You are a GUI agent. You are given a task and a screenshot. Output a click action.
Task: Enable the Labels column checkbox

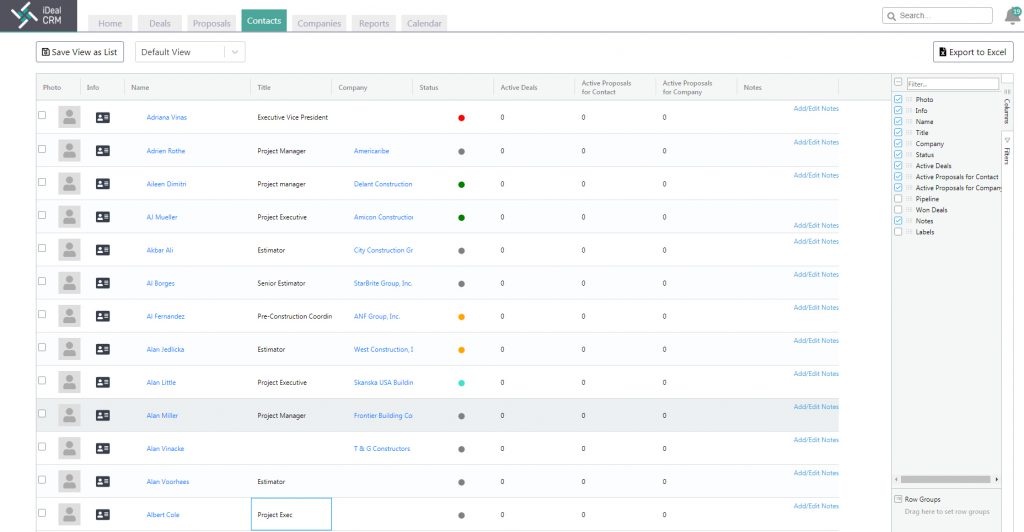click(898, 232)
